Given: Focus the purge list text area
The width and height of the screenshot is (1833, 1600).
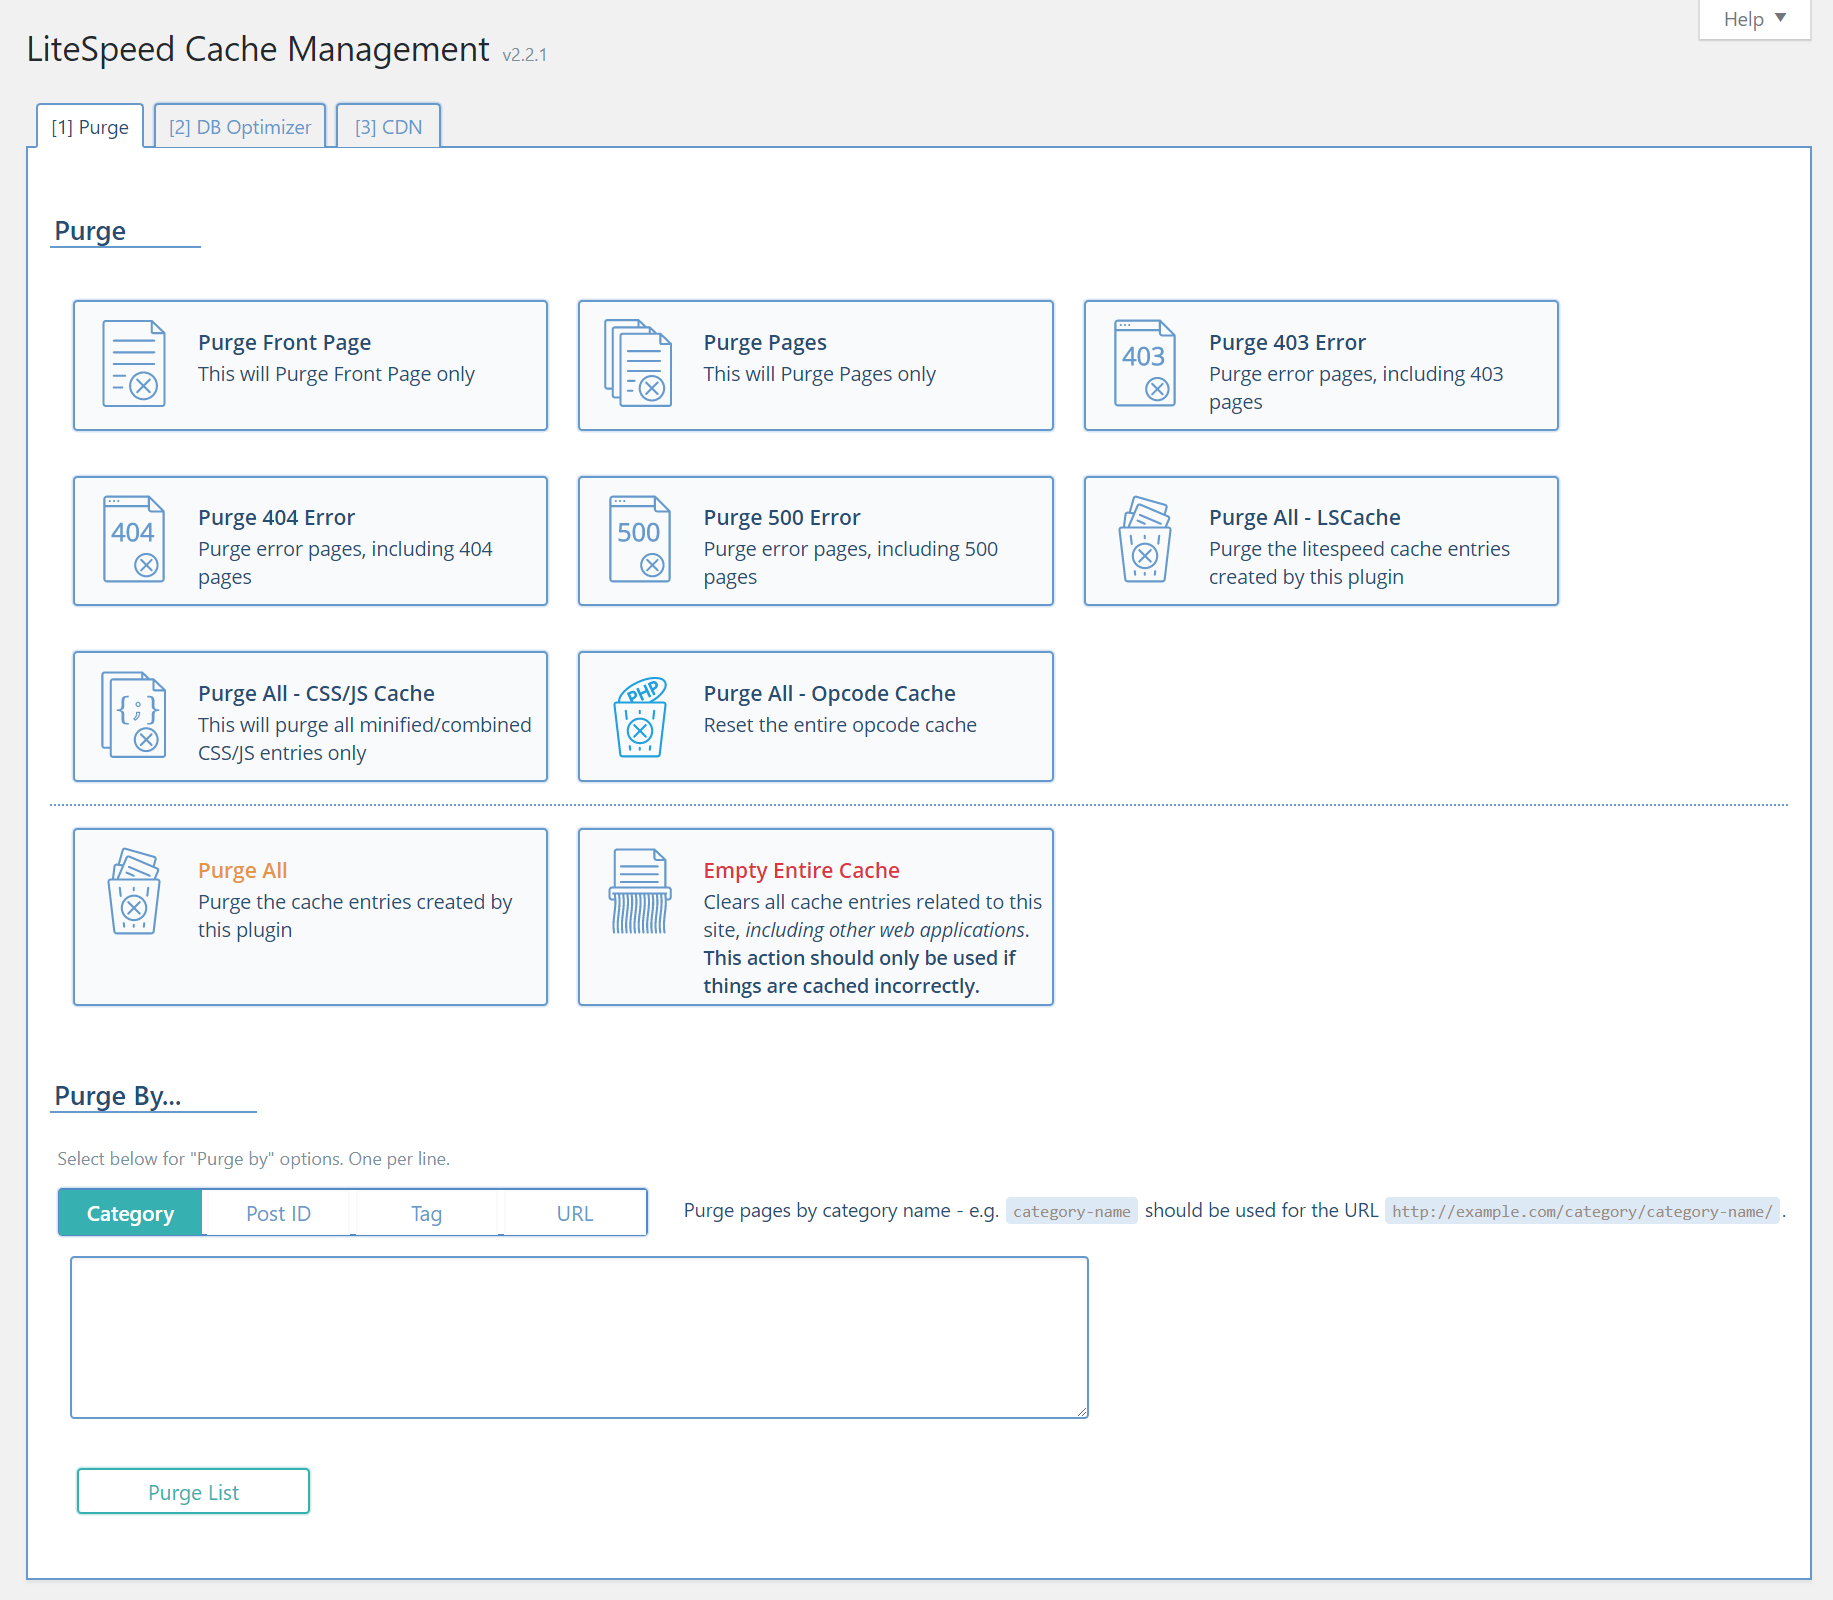Looking at the screenshot, I should pyautogui.click(x=579, y=1338).
